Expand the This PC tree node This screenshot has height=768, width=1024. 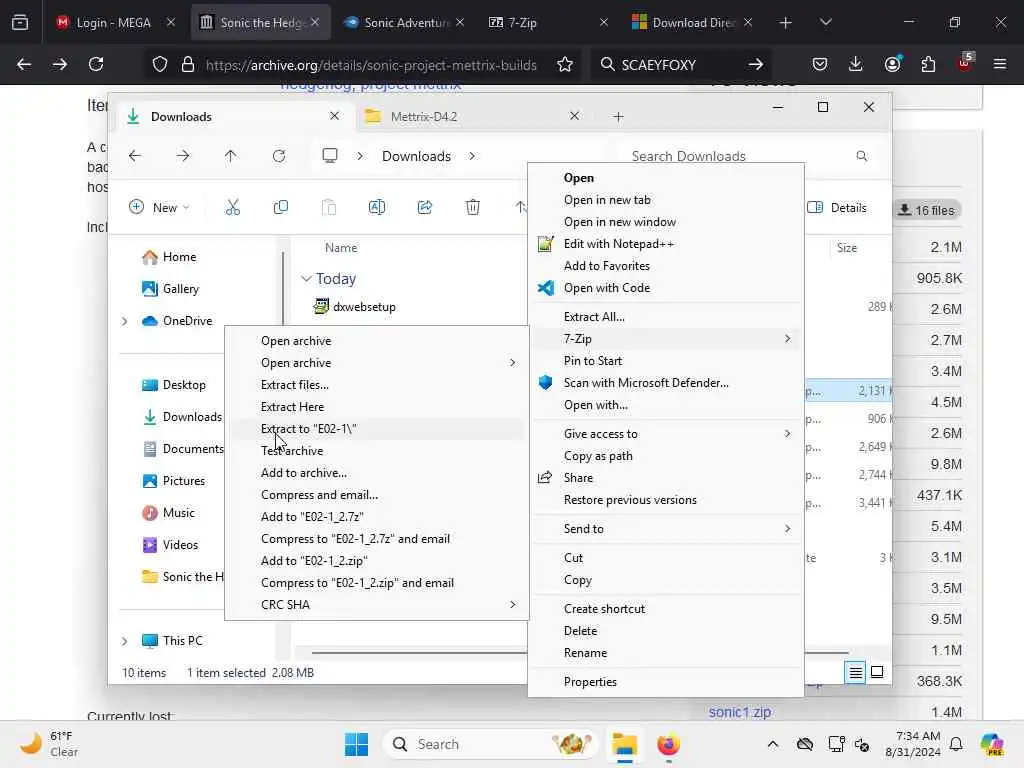click(x=124, y=641)
